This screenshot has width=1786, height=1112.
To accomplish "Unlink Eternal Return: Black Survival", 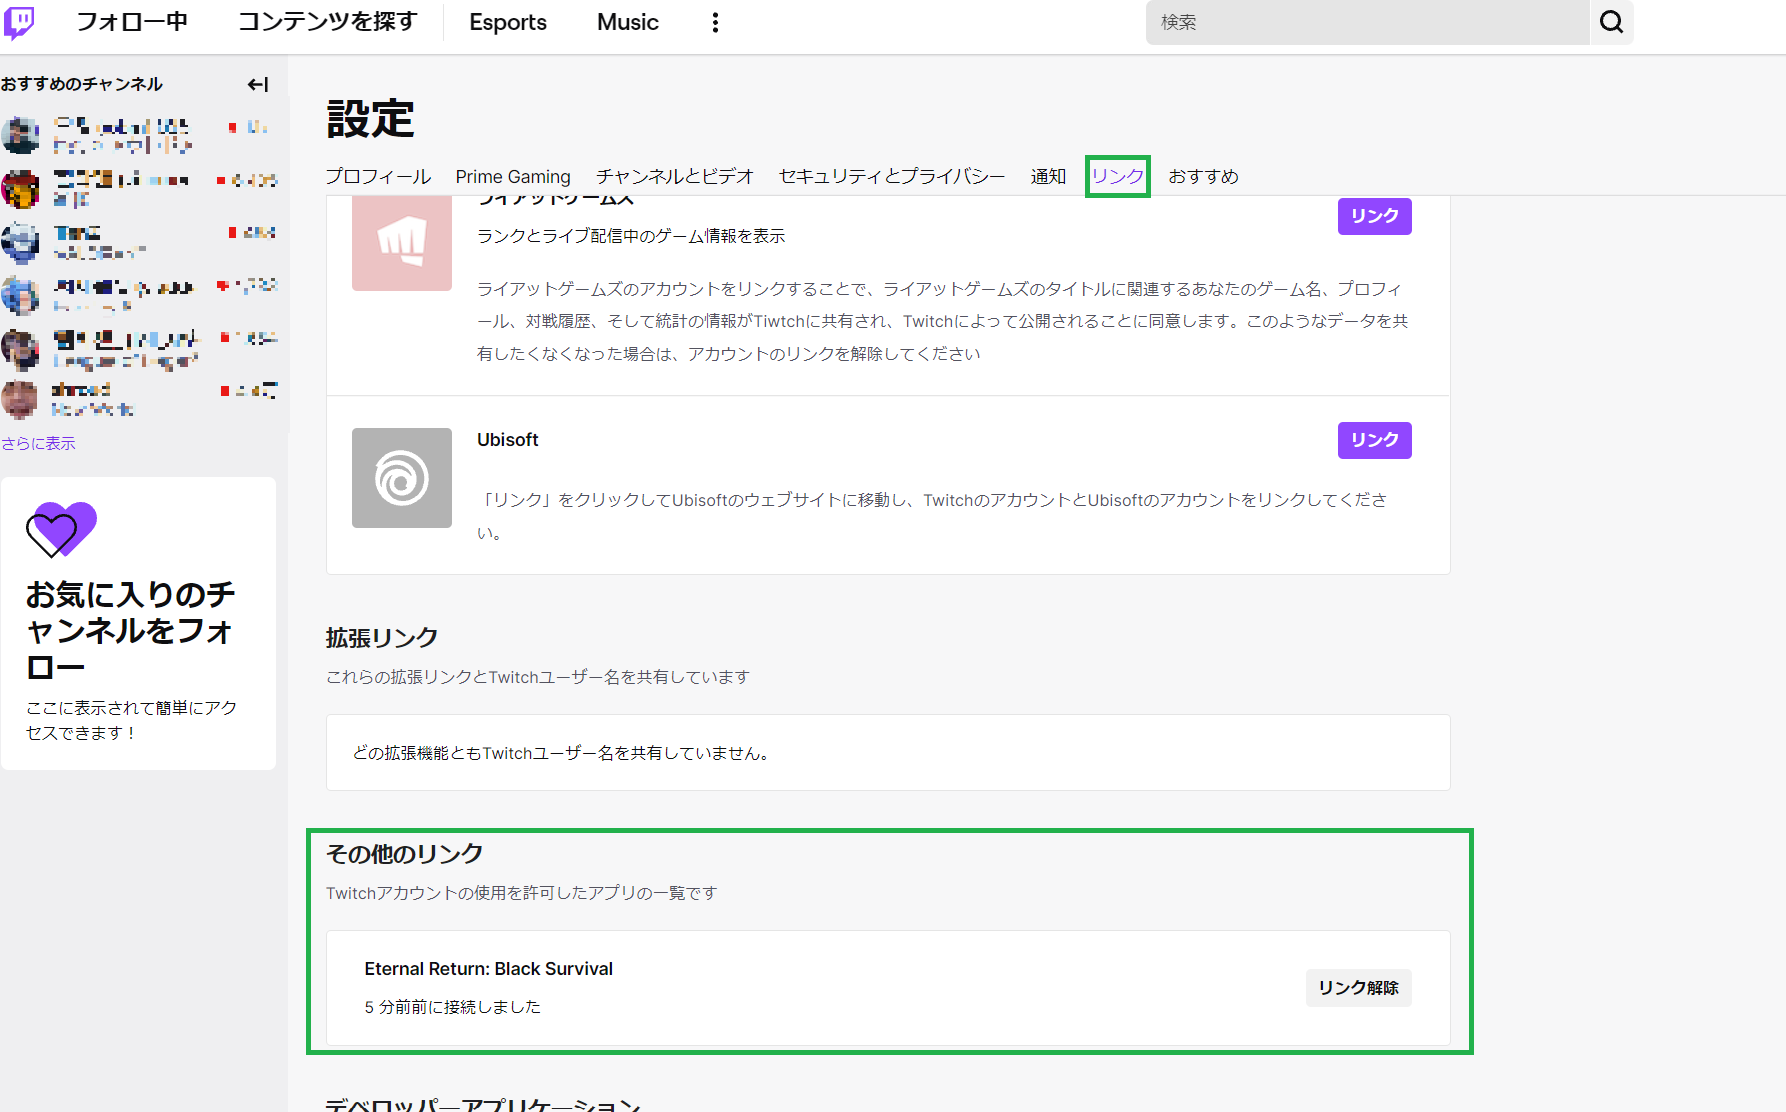I will [x=1358, y=988].
